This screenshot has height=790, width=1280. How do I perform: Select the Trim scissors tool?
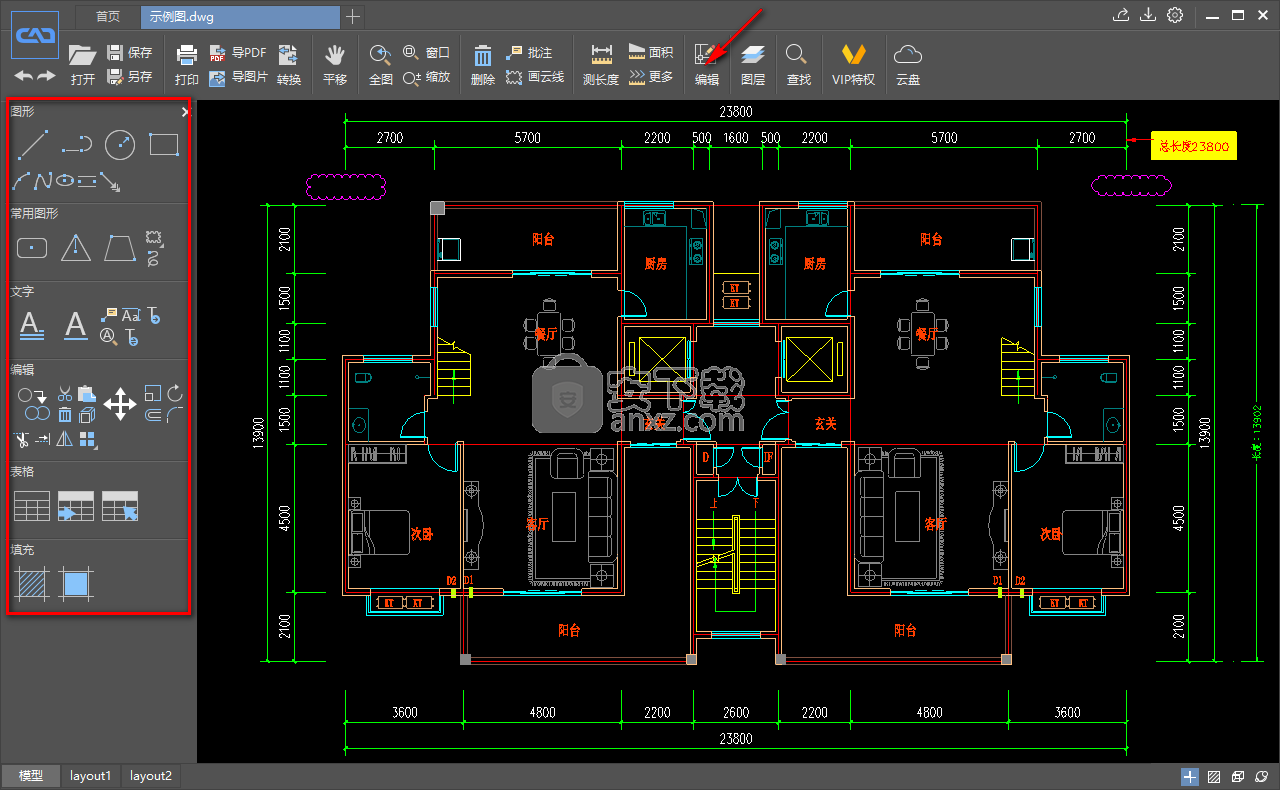click(x=21, y=439)
